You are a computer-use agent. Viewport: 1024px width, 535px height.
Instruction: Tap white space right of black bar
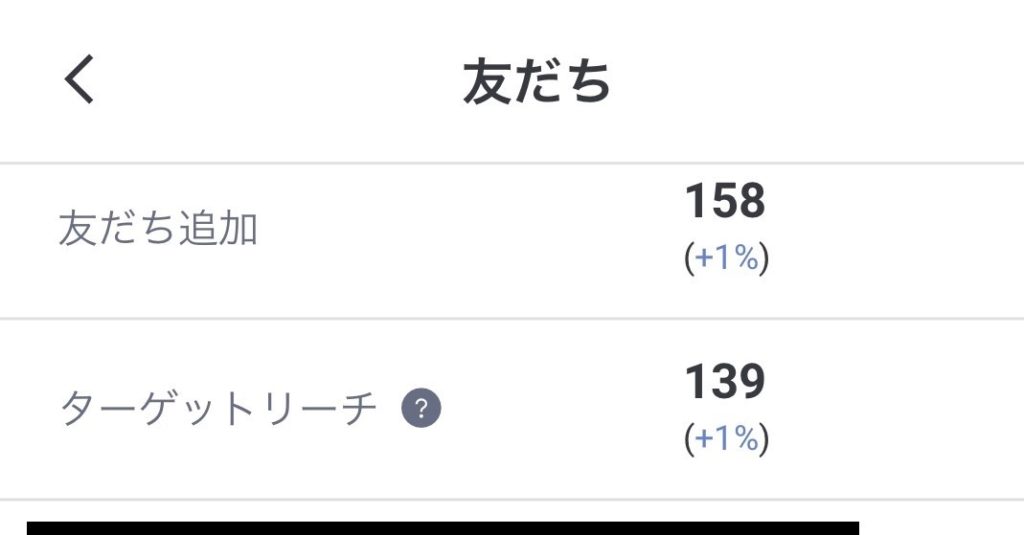point(940,523)
